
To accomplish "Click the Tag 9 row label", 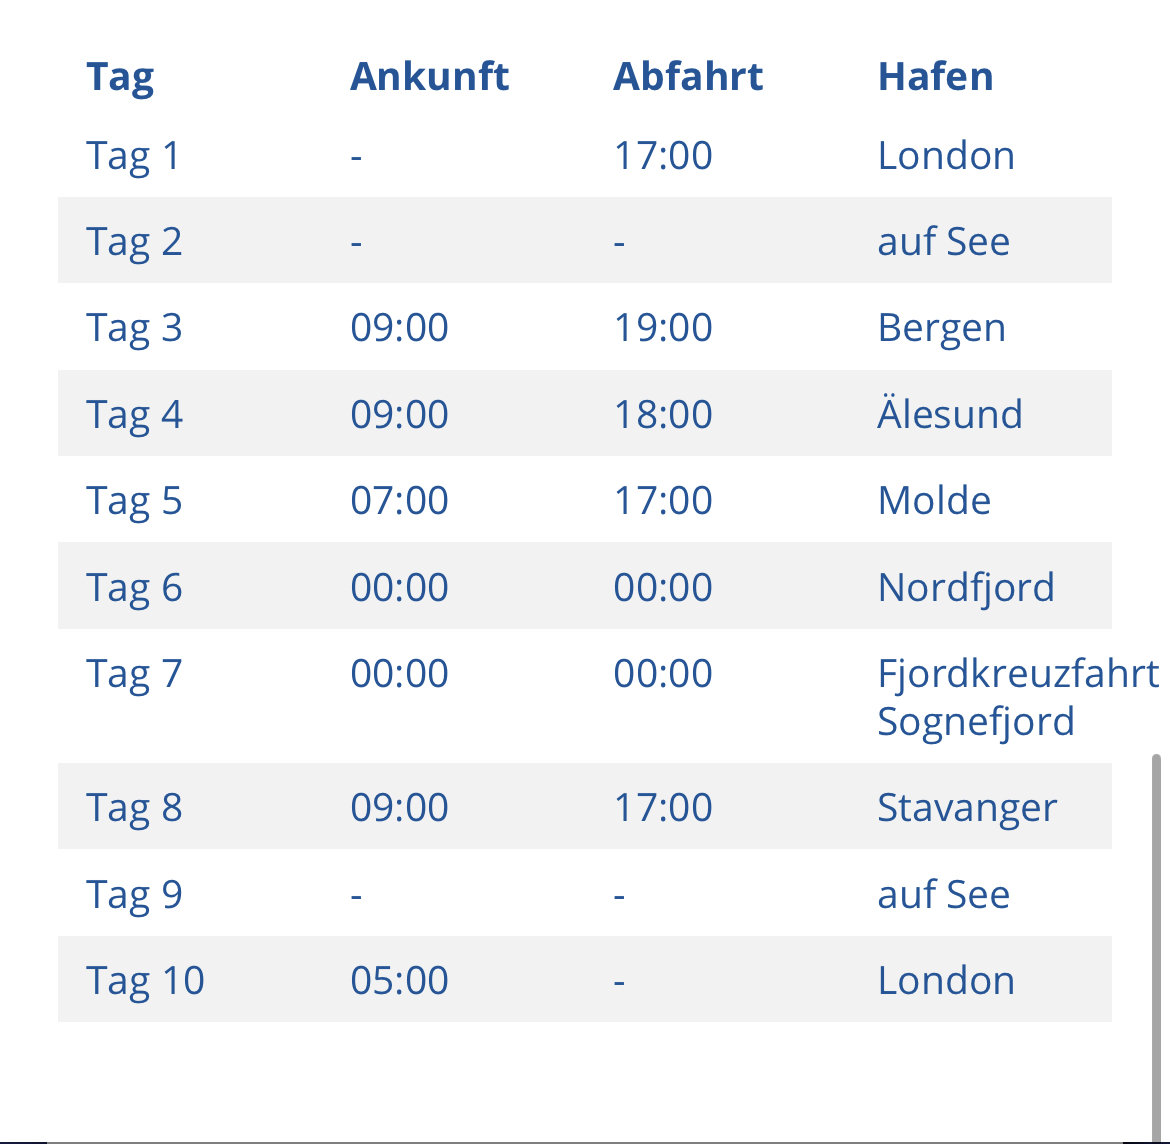I will pyautogui.click(x=134, y=894).
